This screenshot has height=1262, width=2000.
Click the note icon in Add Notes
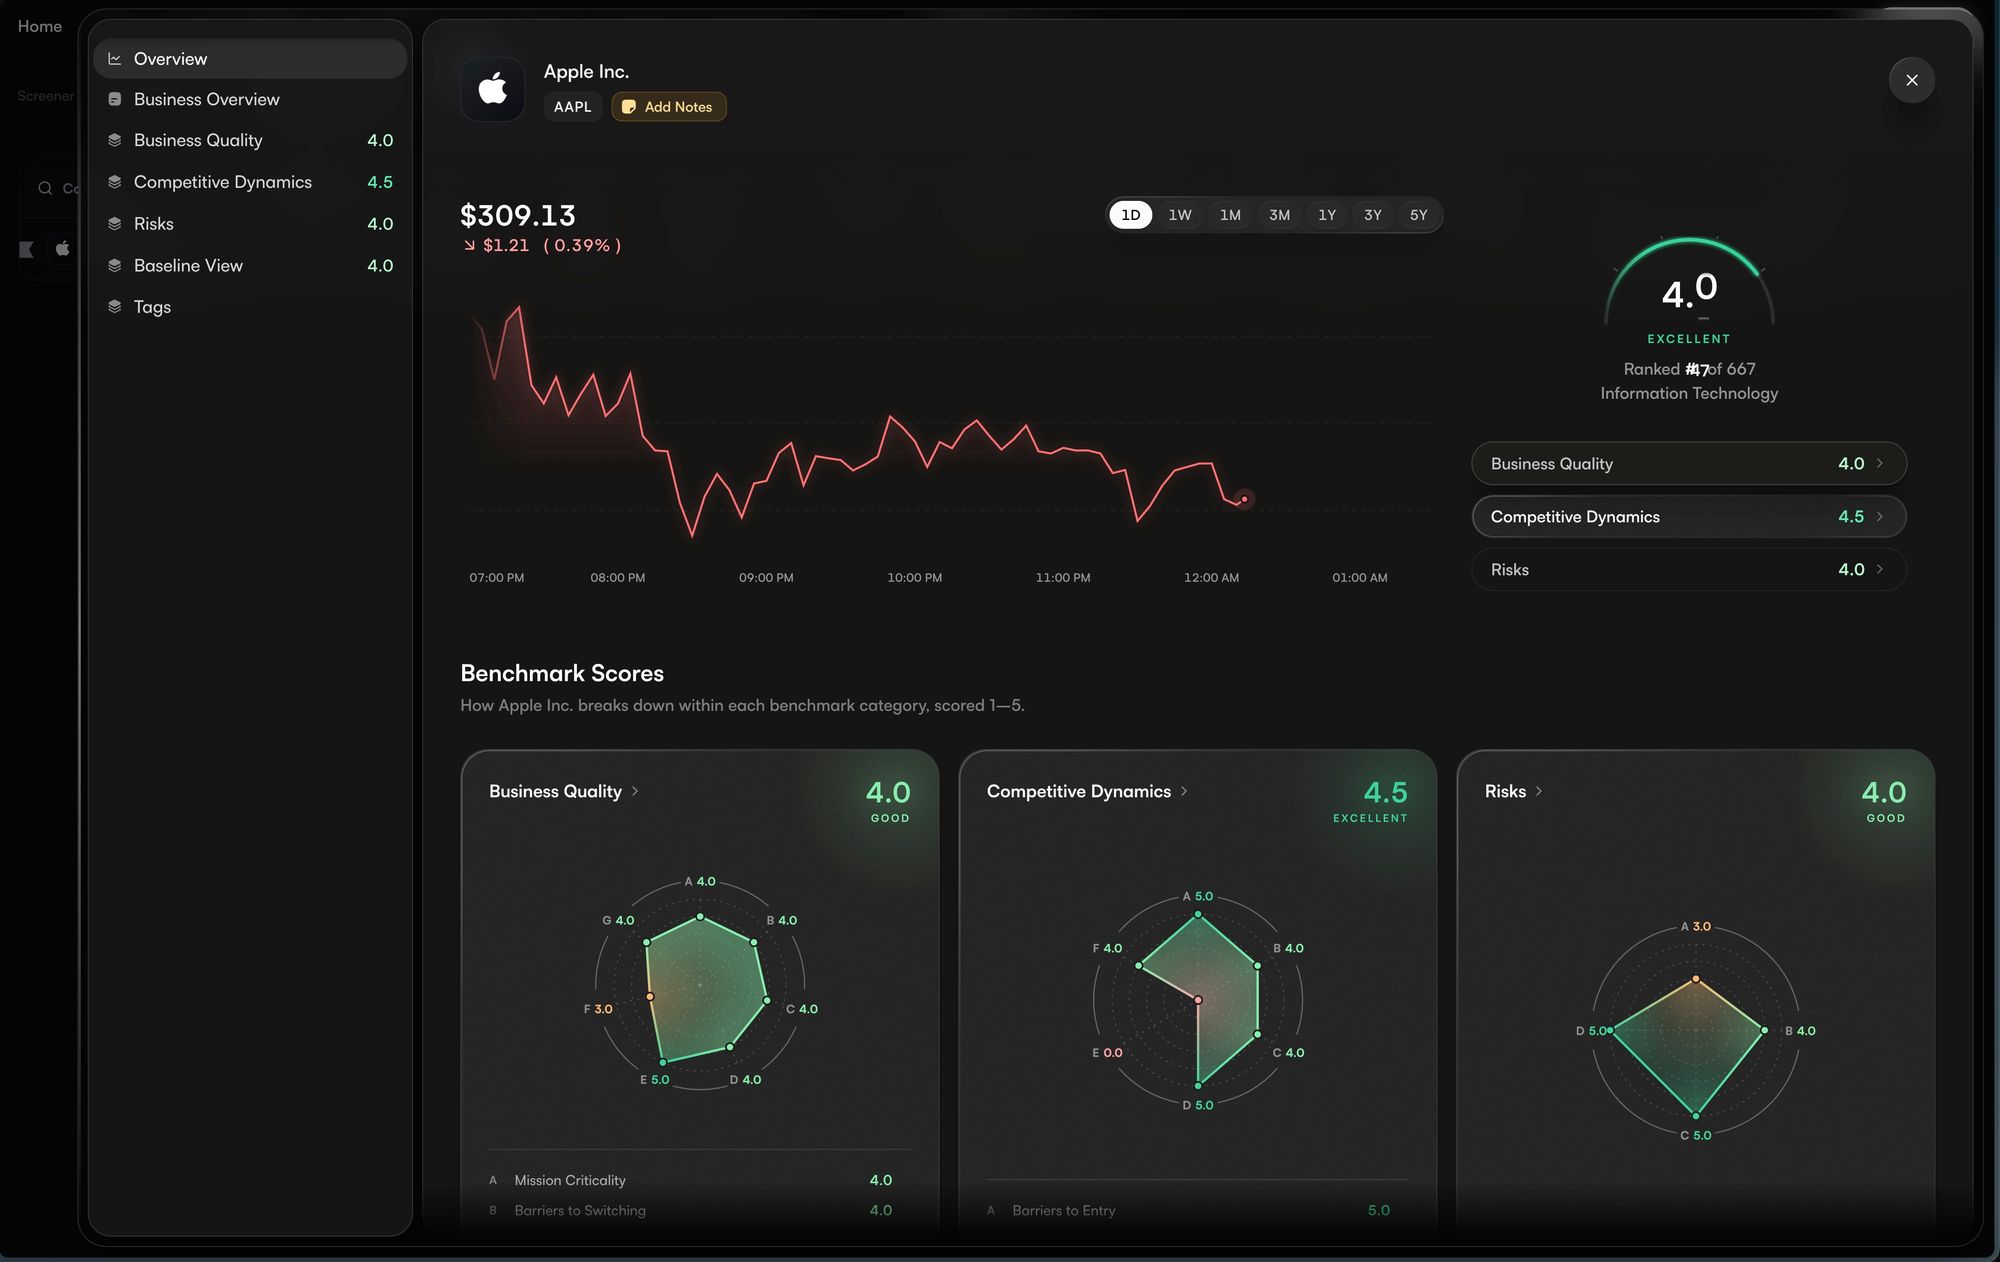tap(629, 107)
